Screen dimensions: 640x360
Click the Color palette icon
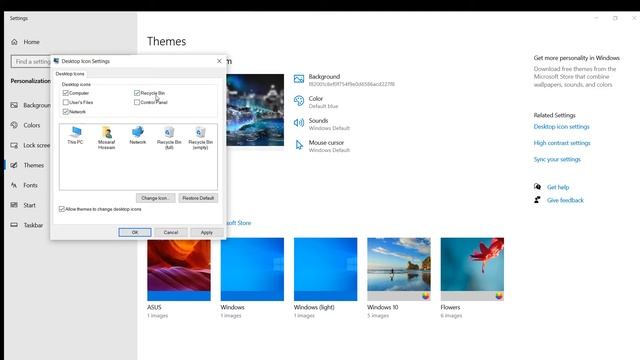click(299, 101)
